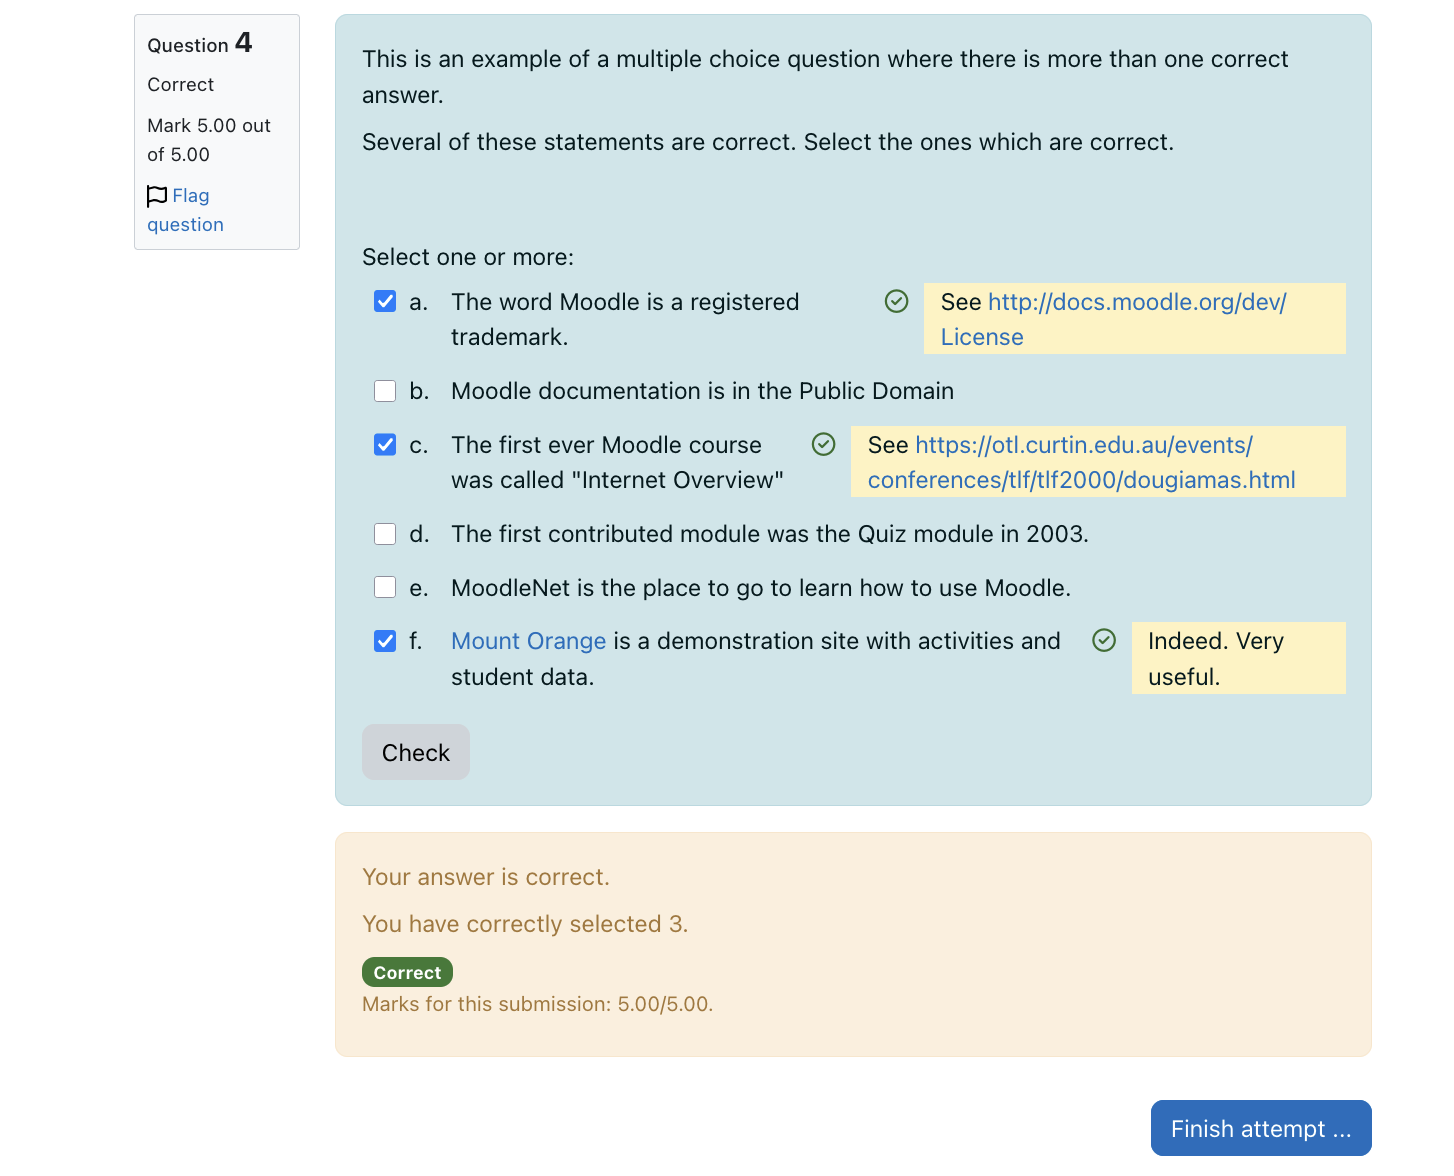
Task: Click the correct checkmark icon for option a
Action: 897,301
